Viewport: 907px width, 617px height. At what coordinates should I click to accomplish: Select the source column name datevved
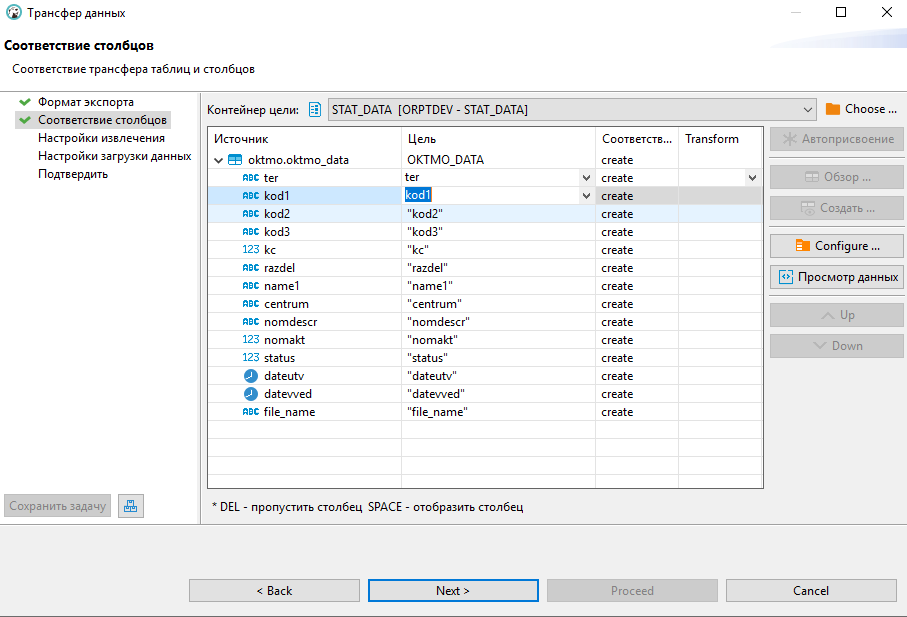[288, 394]
